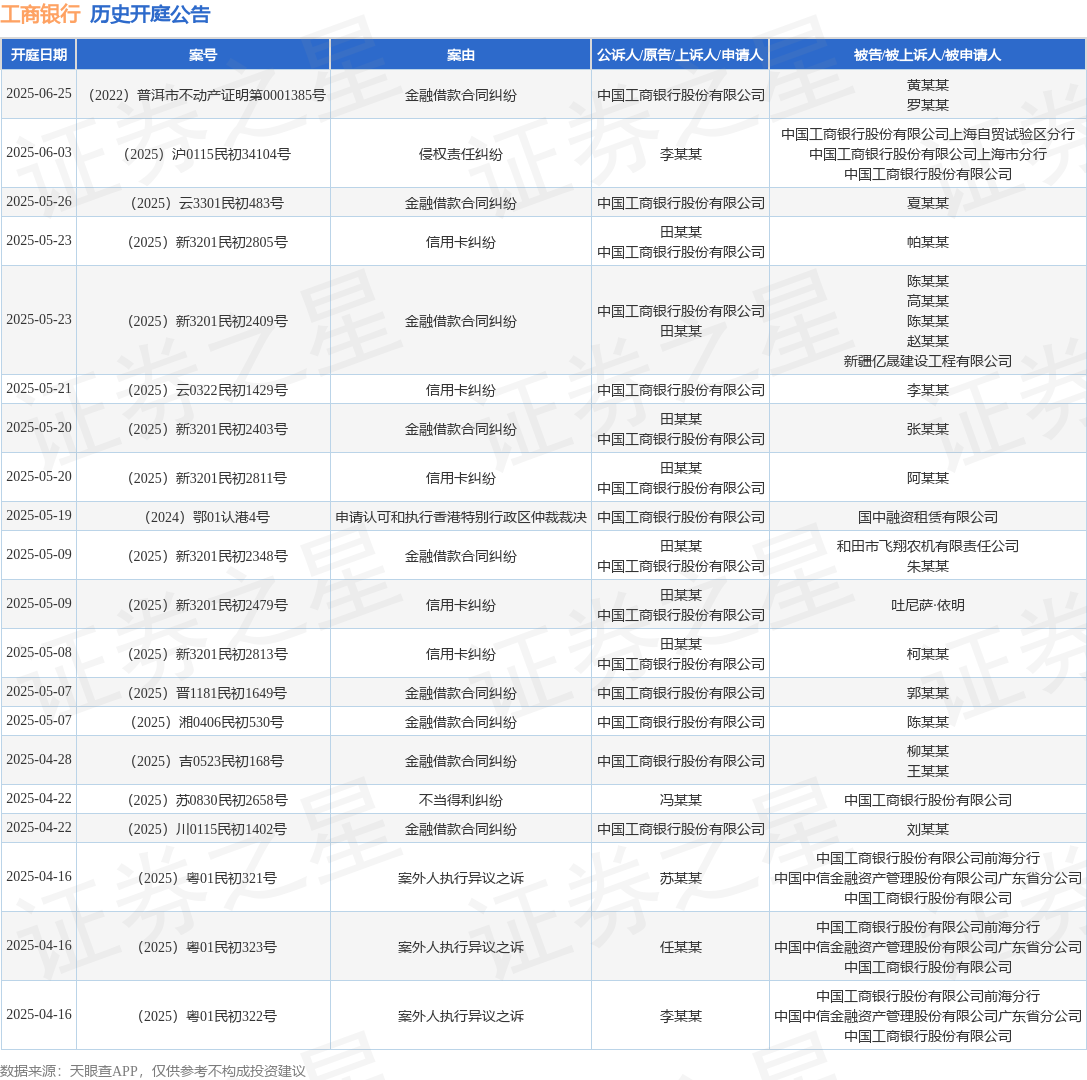
Task: Select case number 吉0523民初168号
Action: (207, 761)
